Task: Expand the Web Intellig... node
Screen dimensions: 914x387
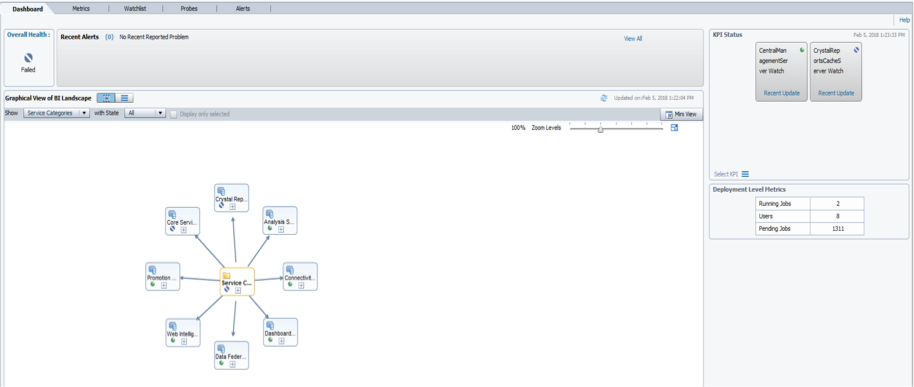Action: tap(184, 341)
